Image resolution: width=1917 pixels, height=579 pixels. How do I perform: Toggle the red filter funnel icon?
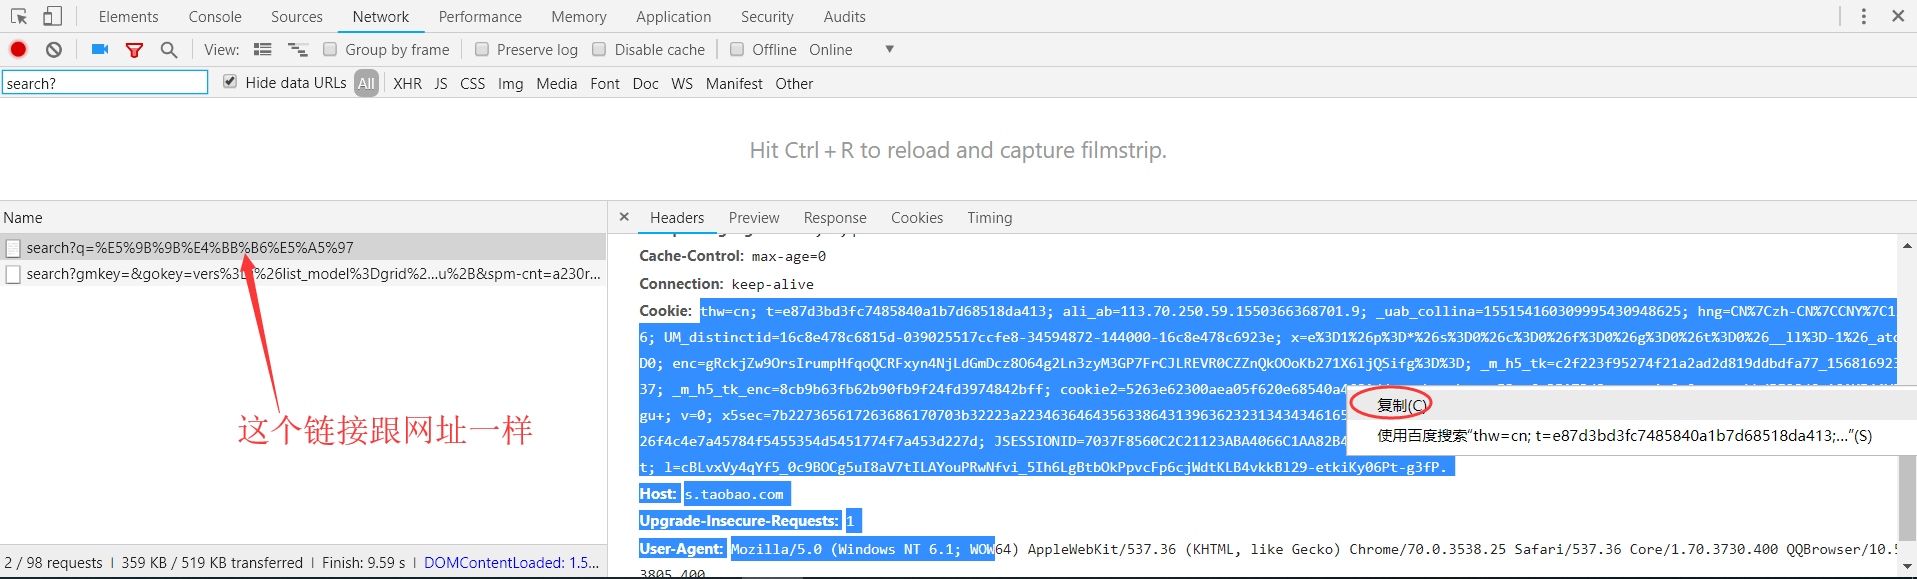[134, 49]
